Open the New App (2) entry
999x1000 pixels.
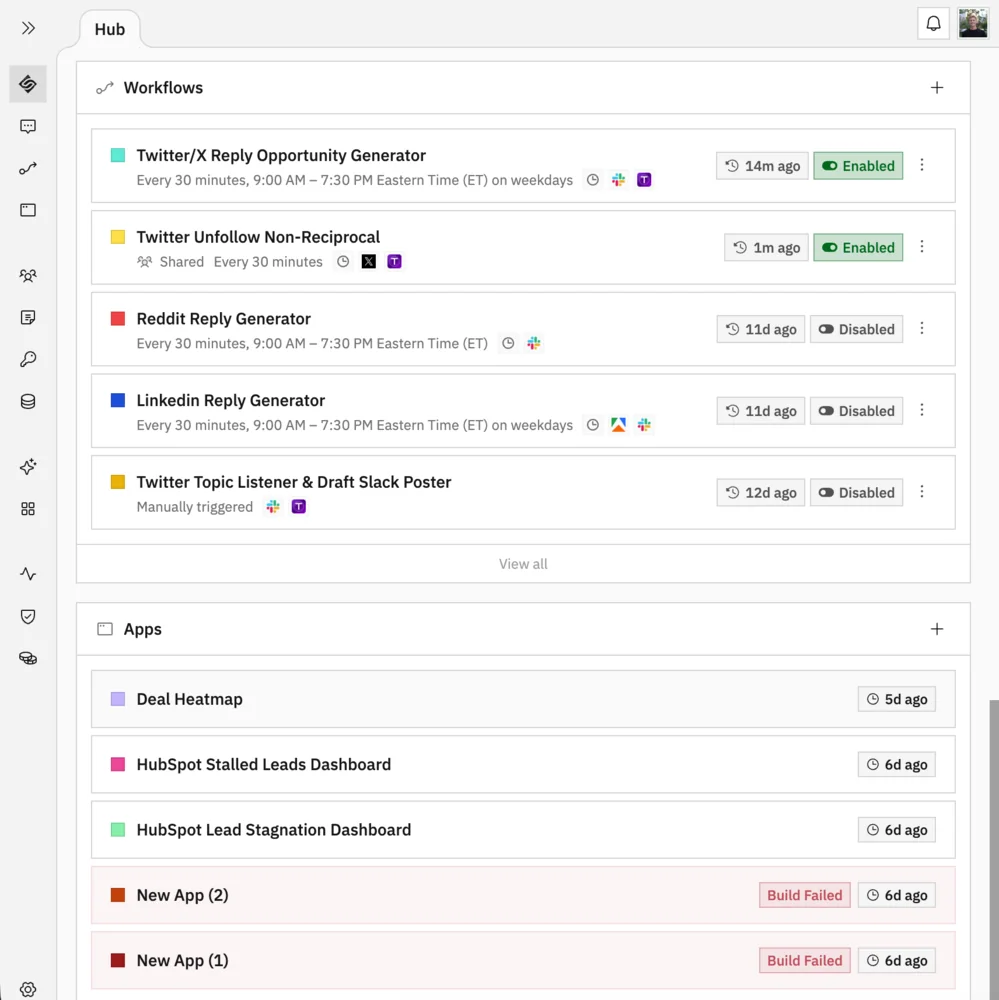pyautogui.click(x=523, y=895)
